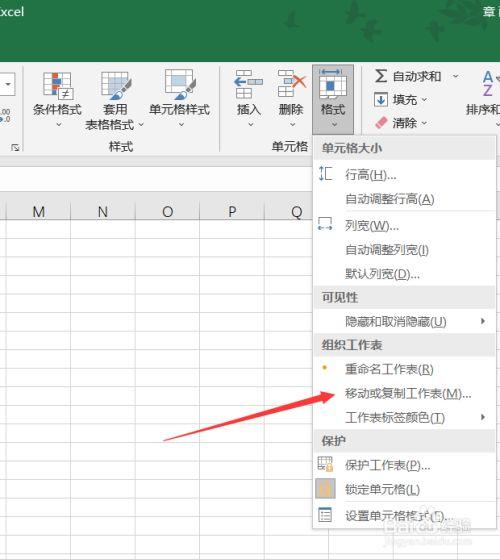Expand the 套用表格格式 dropdown arrow
500x559 pixels.
tap(141, 124)
